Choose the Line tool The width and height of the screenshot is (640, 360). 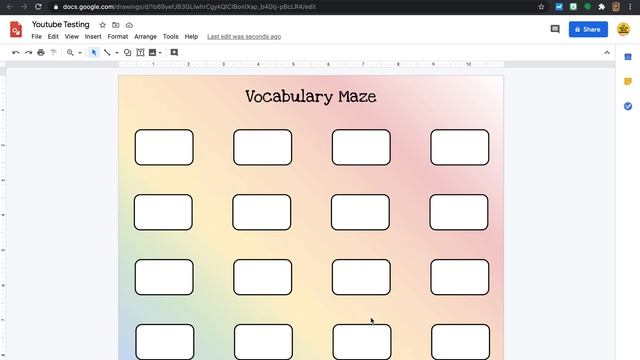[107, 53]
